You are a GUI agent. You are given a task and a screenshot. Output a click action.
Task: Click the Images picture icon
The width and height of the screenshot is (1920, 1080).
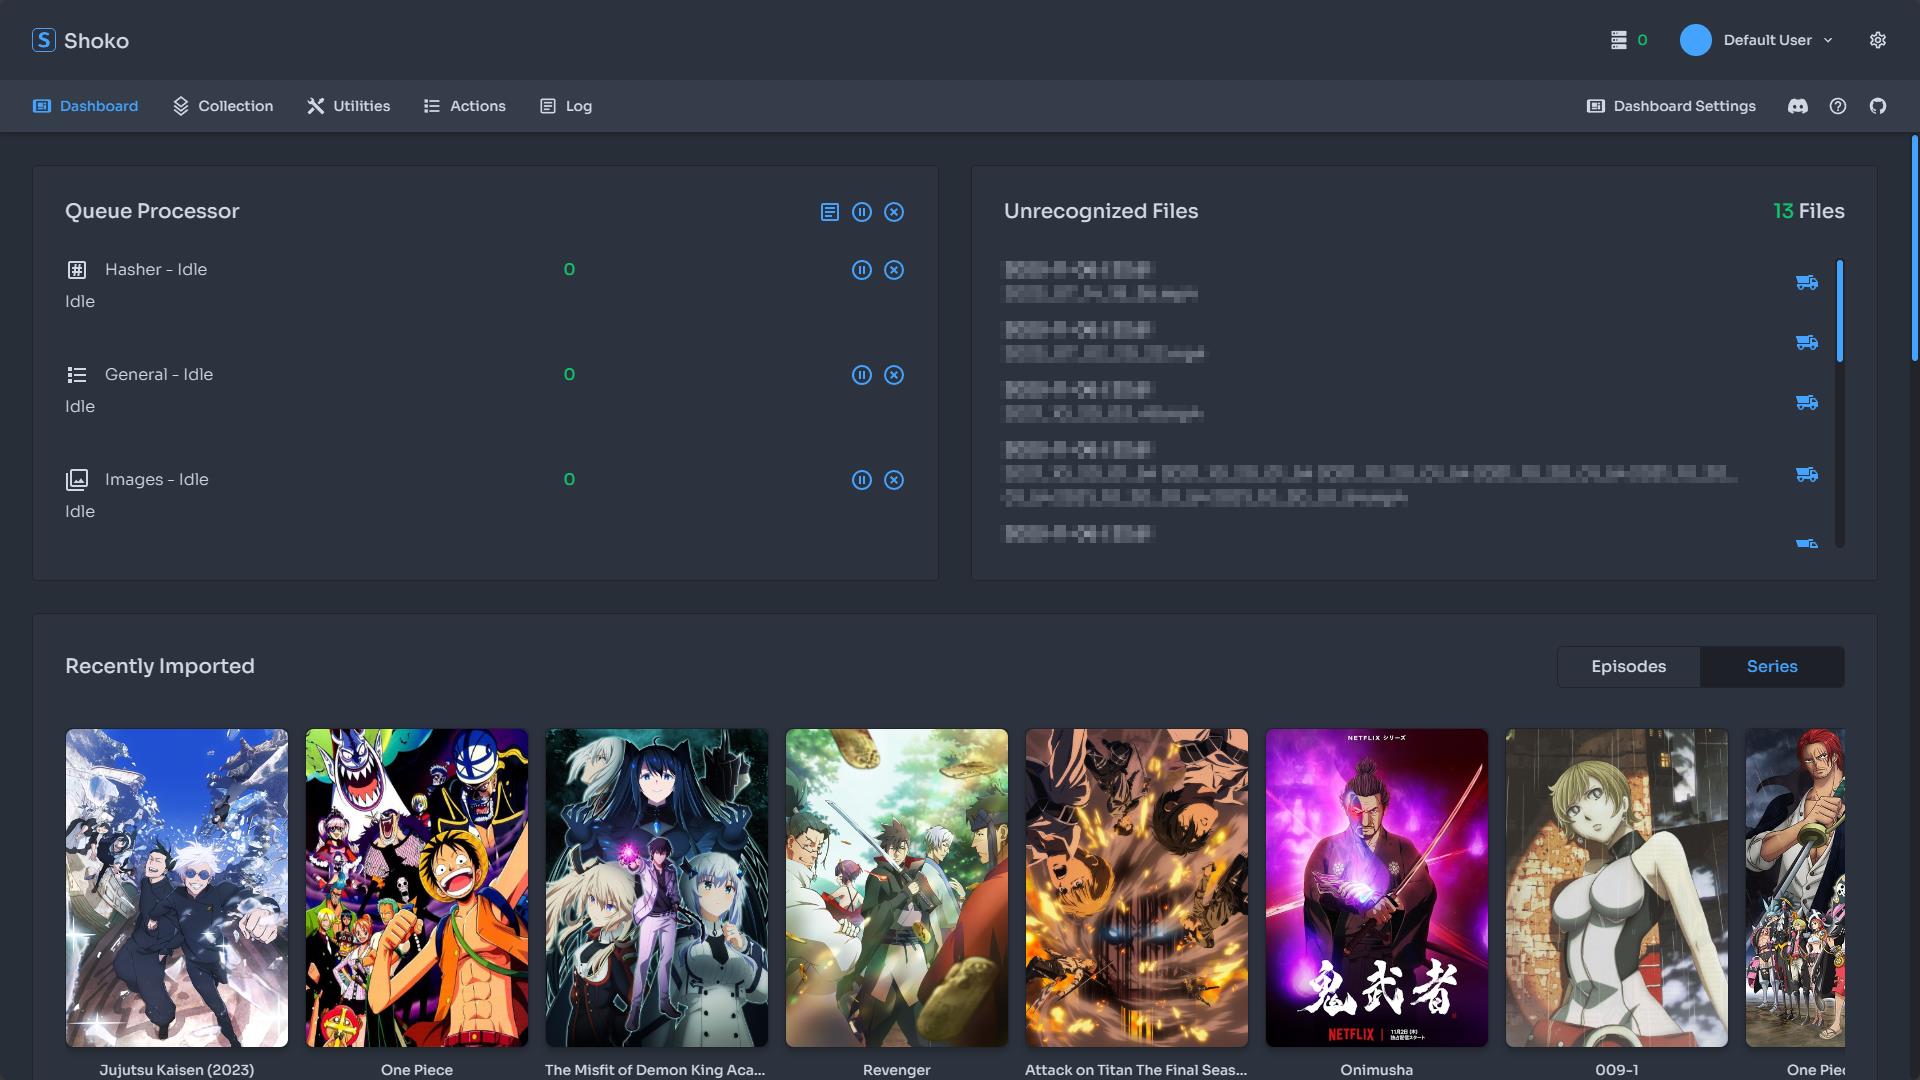click(77, 480)
